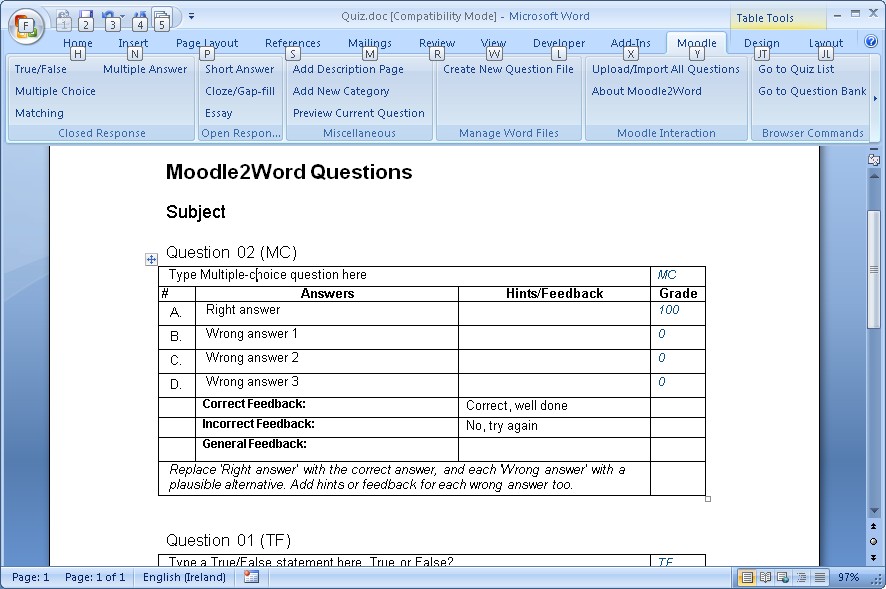Open the Mailings ribbon tab
This screenshot has width=886, height=589.
click(x=370, y=43)
